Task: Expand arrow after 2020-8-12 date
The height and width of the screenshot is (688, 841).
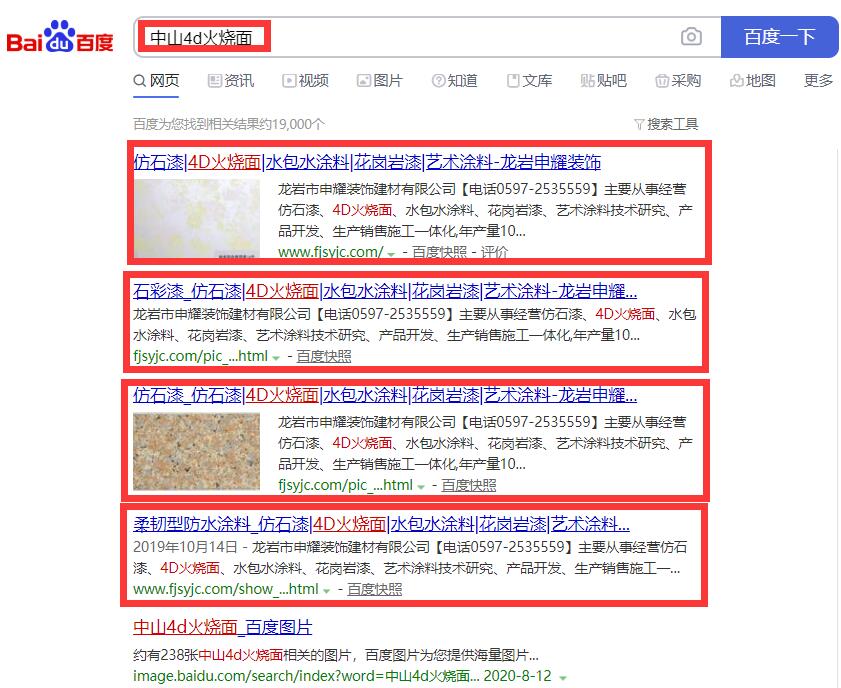Action: pyautogui.click(x=563, y=678)
